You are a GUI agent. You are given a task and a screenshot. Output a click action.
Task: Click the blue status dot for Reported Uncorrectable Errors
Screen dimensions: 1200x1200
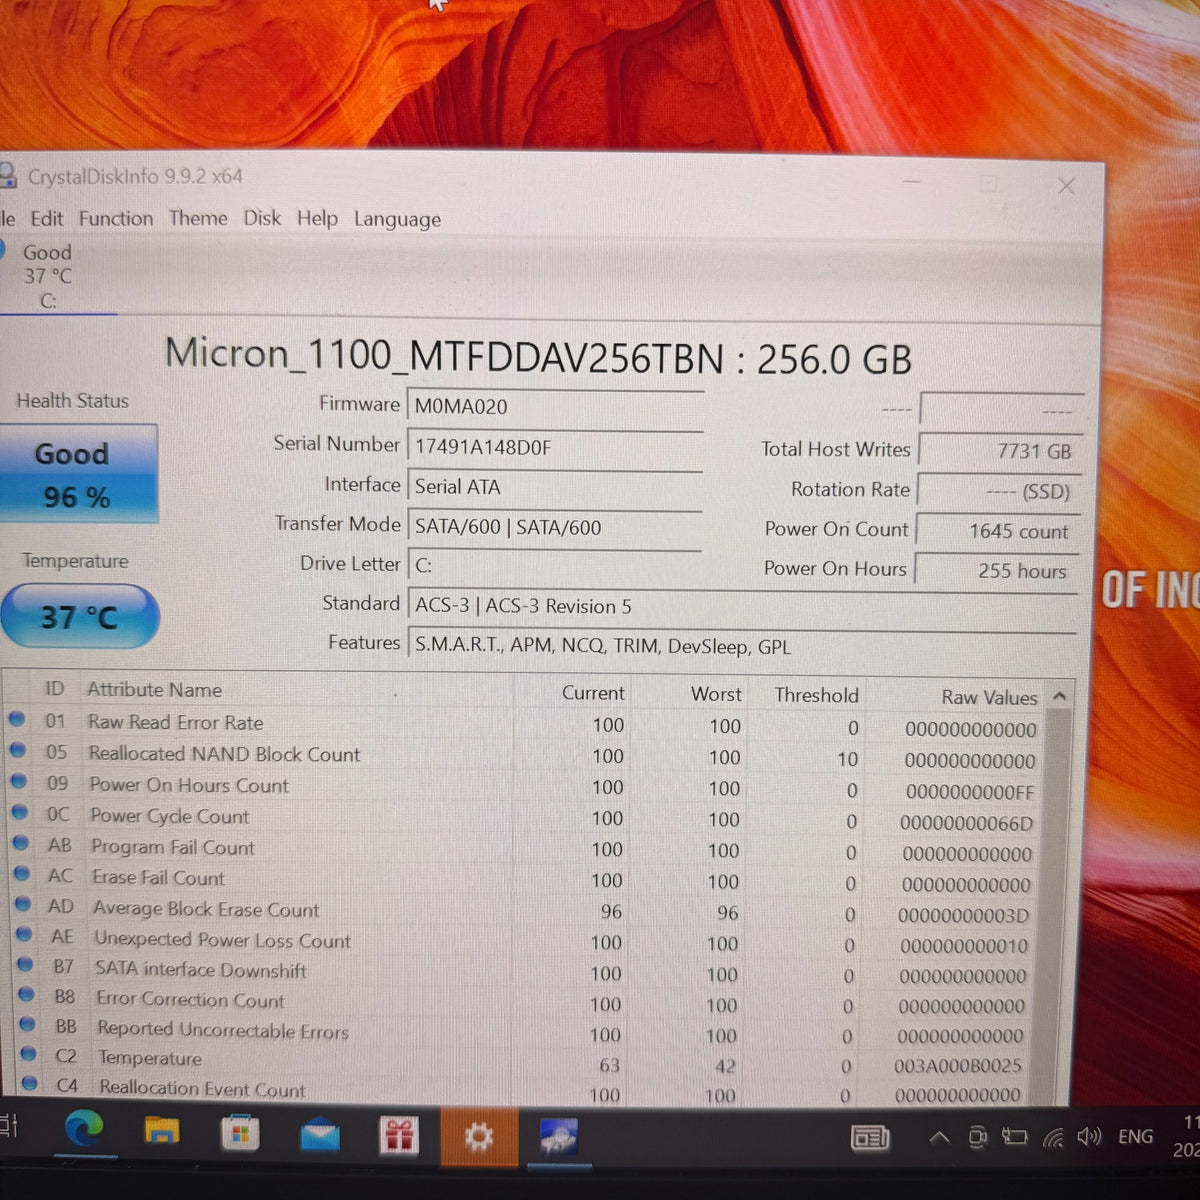(x=28, y=1025)
